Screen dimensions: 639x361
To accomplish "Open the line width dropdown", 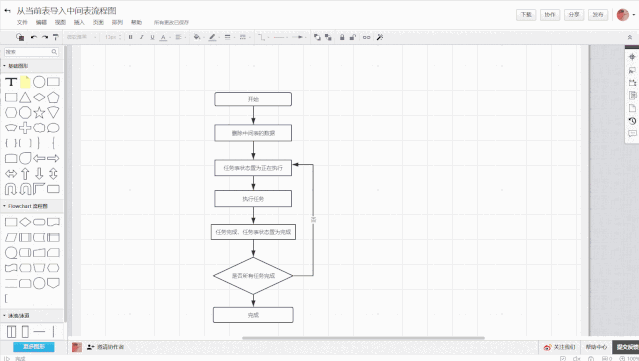I will point(229,37).
